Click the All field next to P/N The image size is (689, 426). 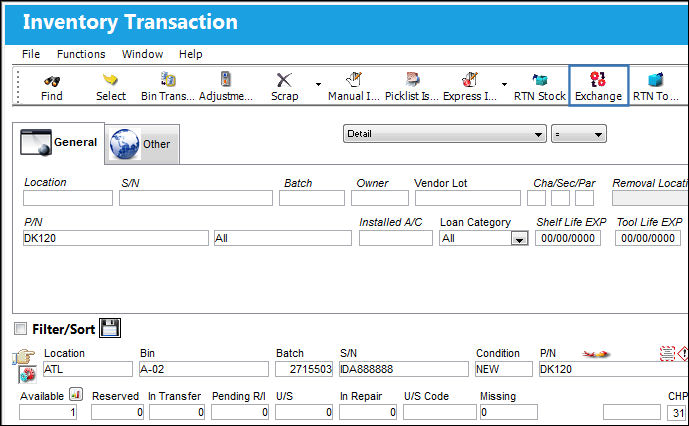tap(283, 238)
